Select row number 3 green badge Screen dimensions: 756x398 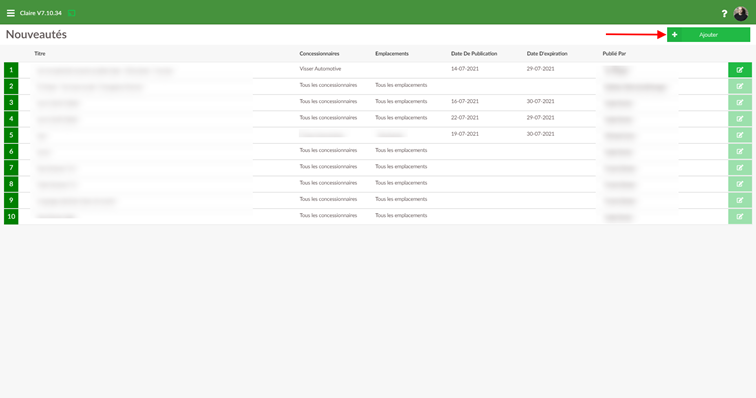pos(11,102)
